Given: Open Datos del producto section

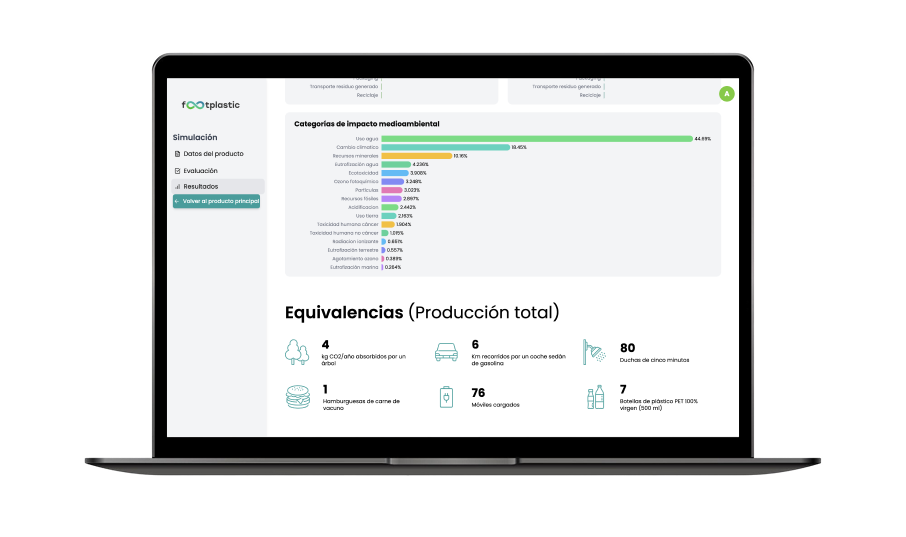Looking at the screenshot, I should 213,154.
